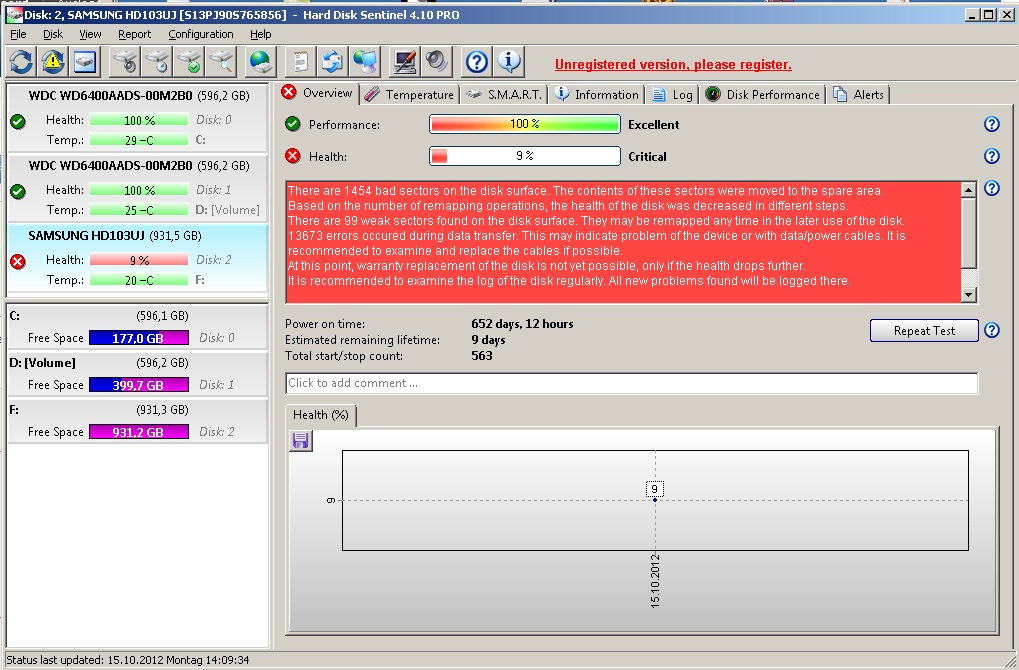Click the send report envelope toolbar icon
1019x670 pixels.
(333, 62)
